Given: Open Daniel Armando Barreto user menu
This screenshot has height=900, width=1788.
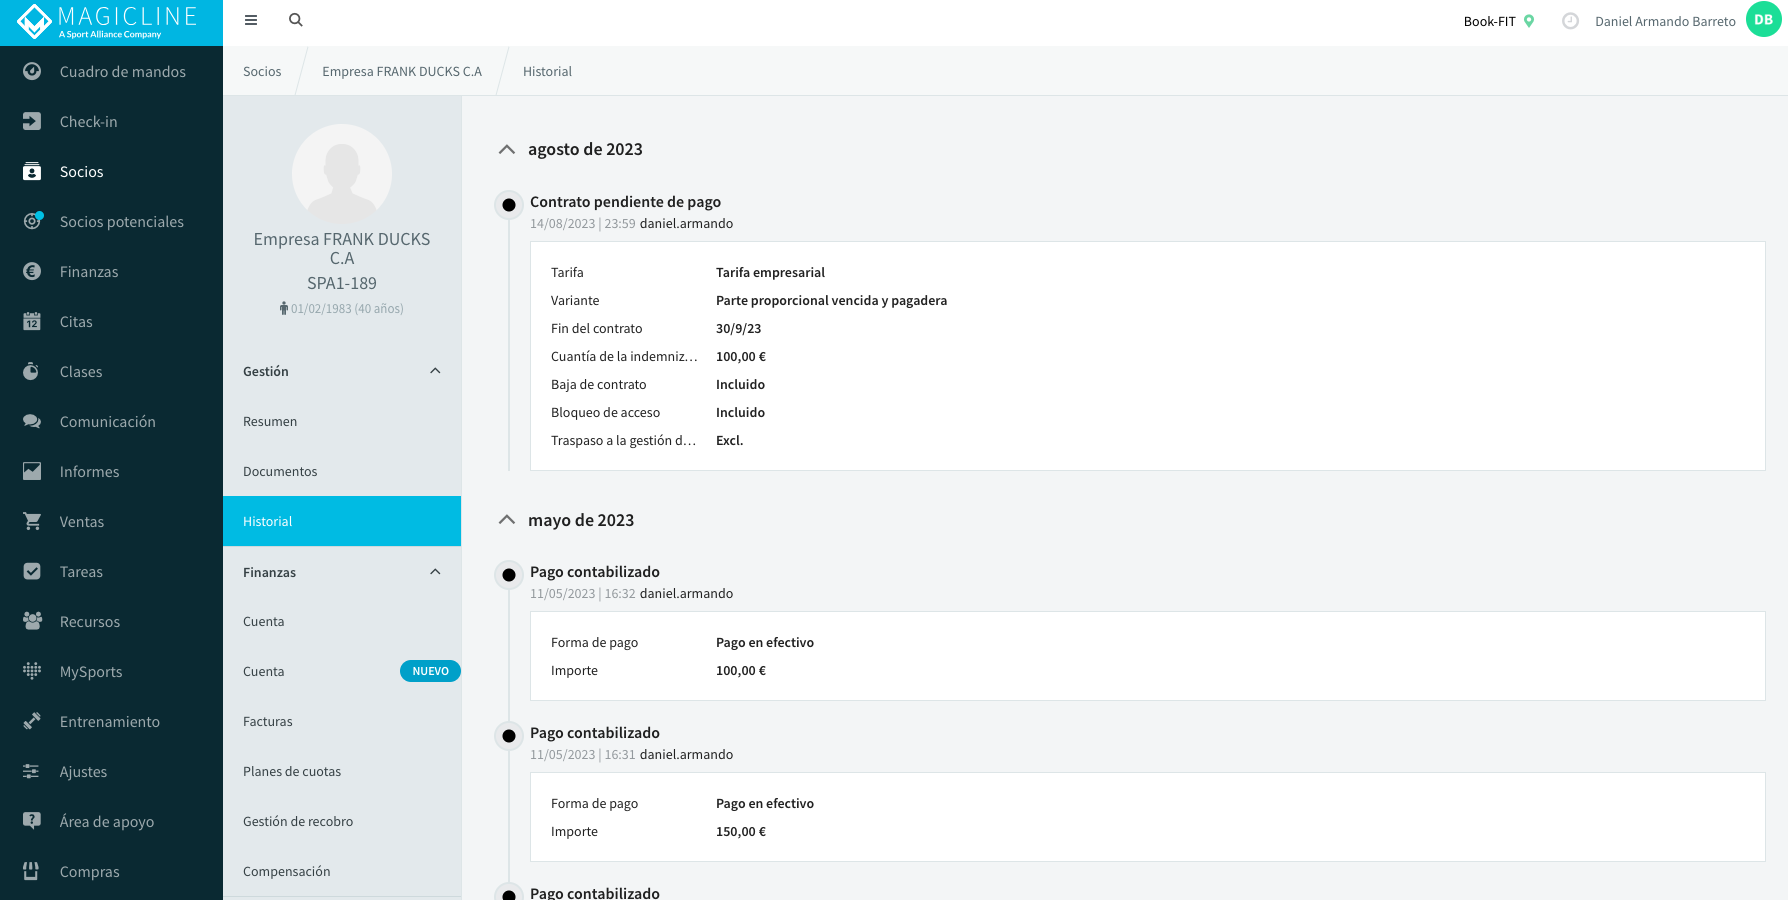Looking at the screenshot, I should (x=1665, y=21).
